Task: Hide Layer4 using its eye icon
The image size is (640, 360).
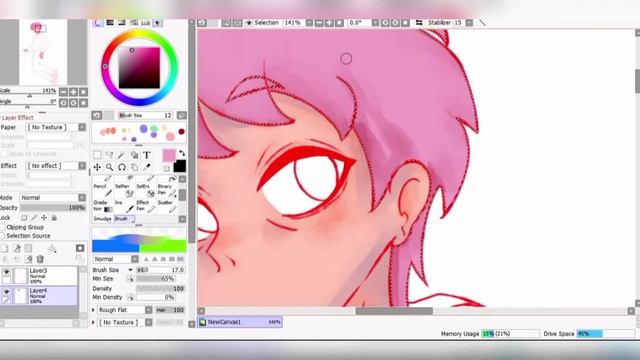Action: point(6,291)
